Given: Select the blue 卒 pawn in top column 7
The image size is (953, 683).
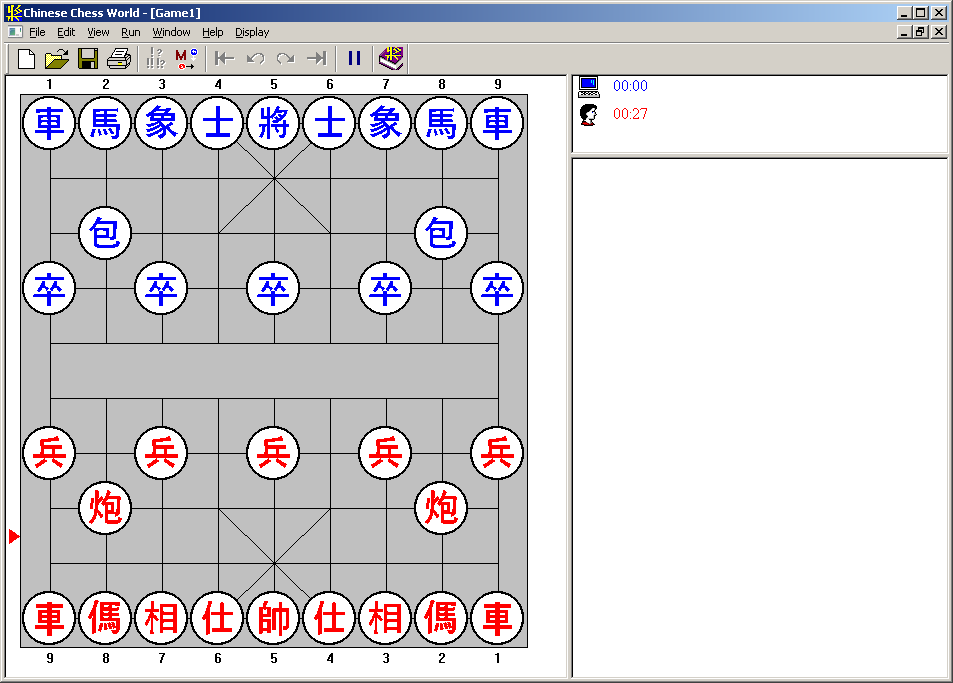Looking at the screenshot, I should pos(385,288).
